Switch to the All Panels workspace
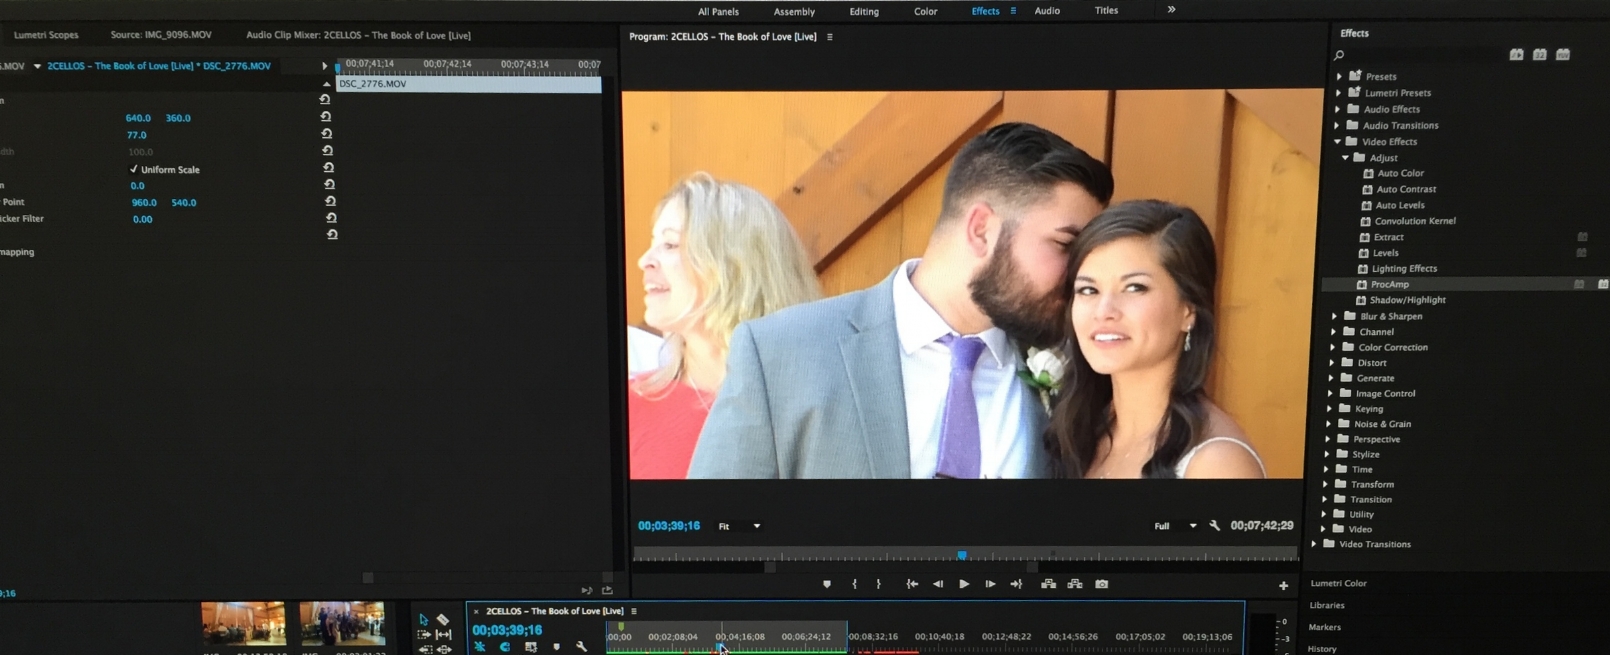1610x655 pixels. [718, 12]
